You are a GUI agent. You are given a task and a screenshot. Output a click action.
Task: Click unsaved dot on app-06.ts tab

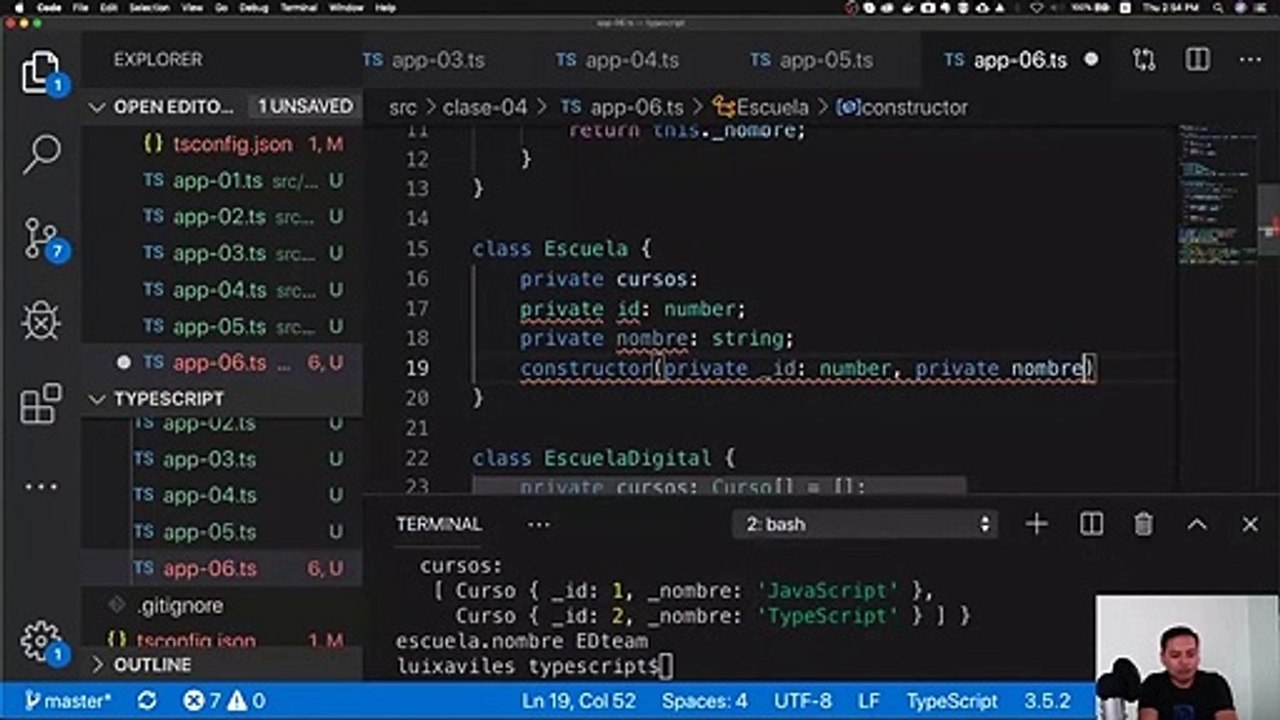pyautogui.click(x=1091, y=59)
